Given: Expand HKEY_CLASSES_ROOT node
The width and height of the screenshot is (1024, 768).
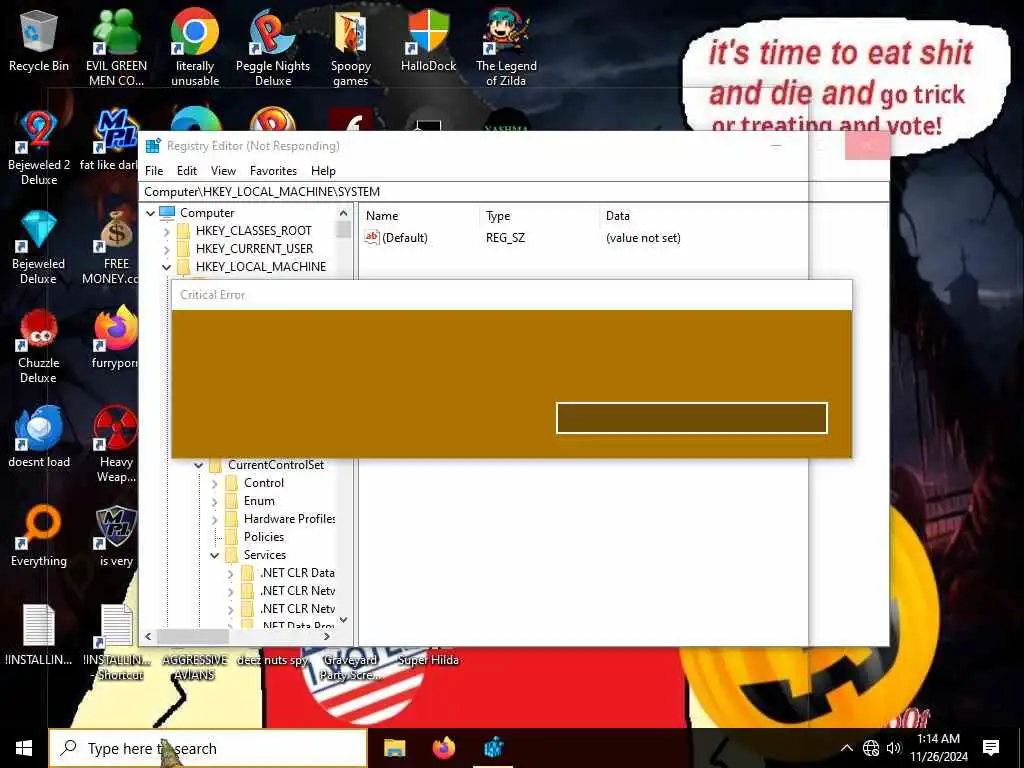Looking at the screenshot, I should pos(166,231).
